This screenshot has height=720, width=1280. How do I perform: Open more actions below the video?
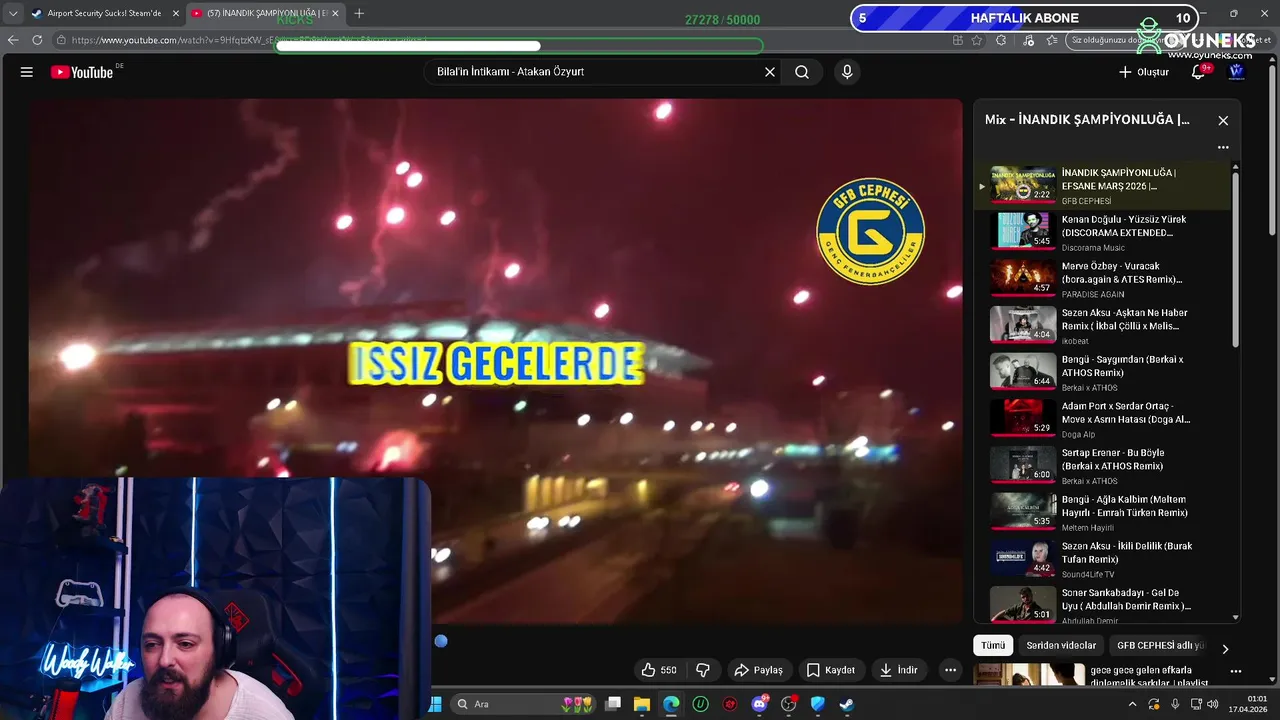pos(951,670)
